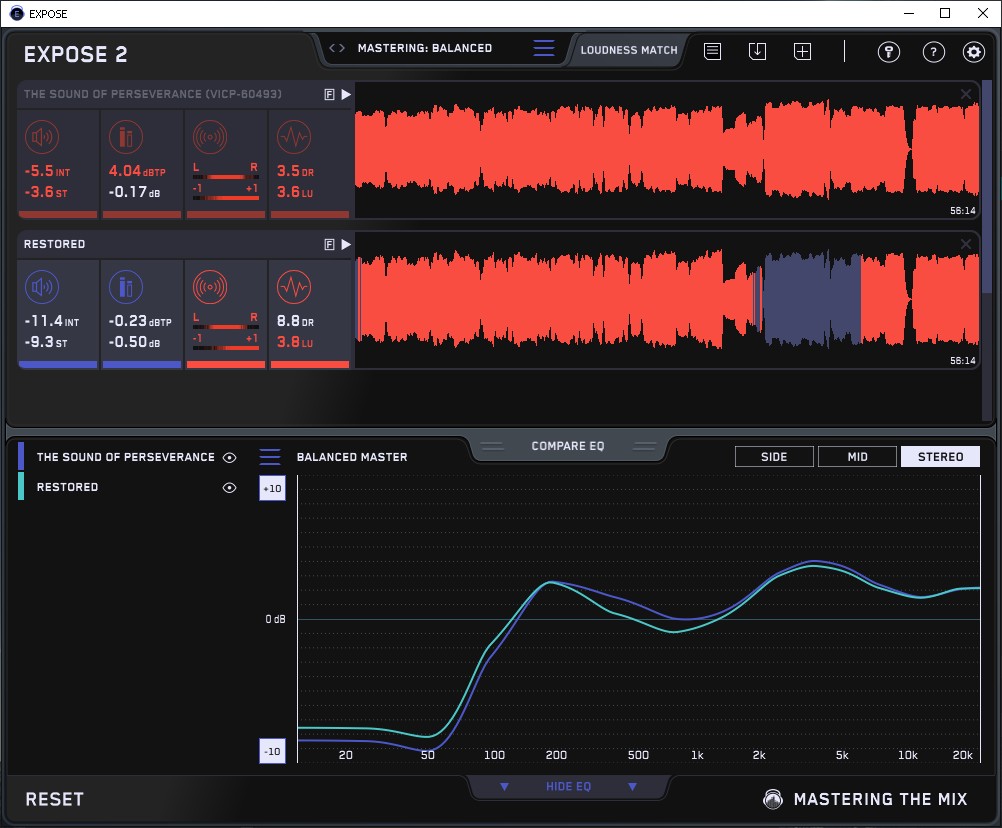Open the notes list icon in the toolbar

pyautogui.click(x=712, y=51)
